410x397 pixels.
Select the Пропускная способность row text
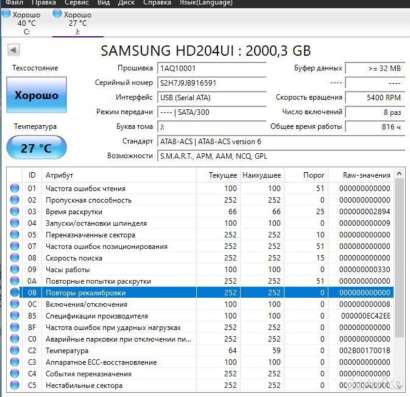point(88,200)
